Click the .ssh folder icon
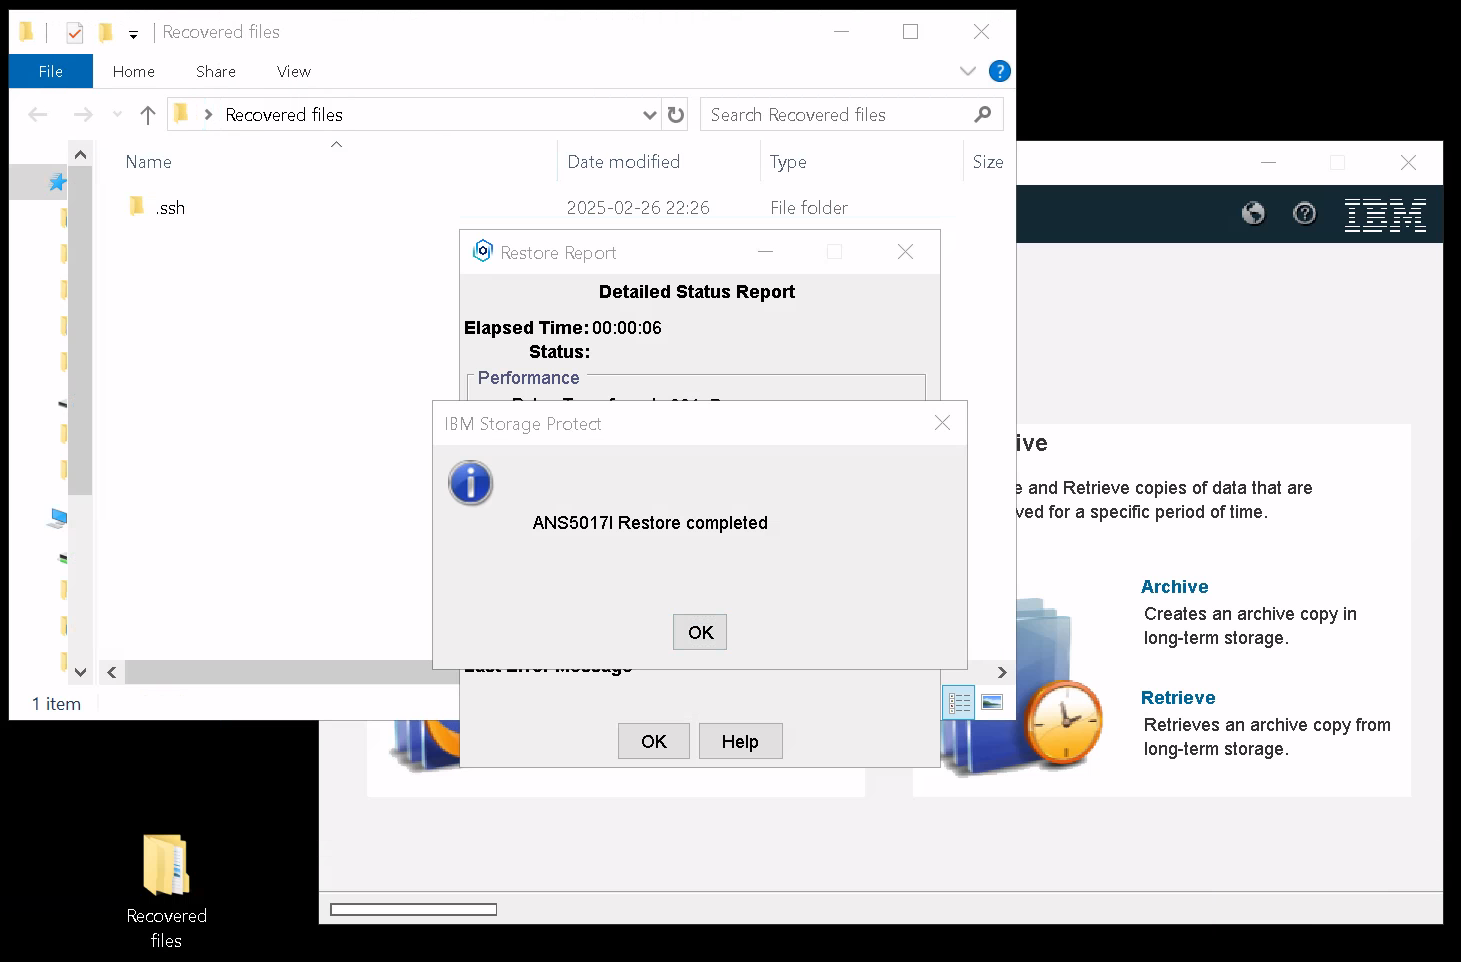 [137, 207]
